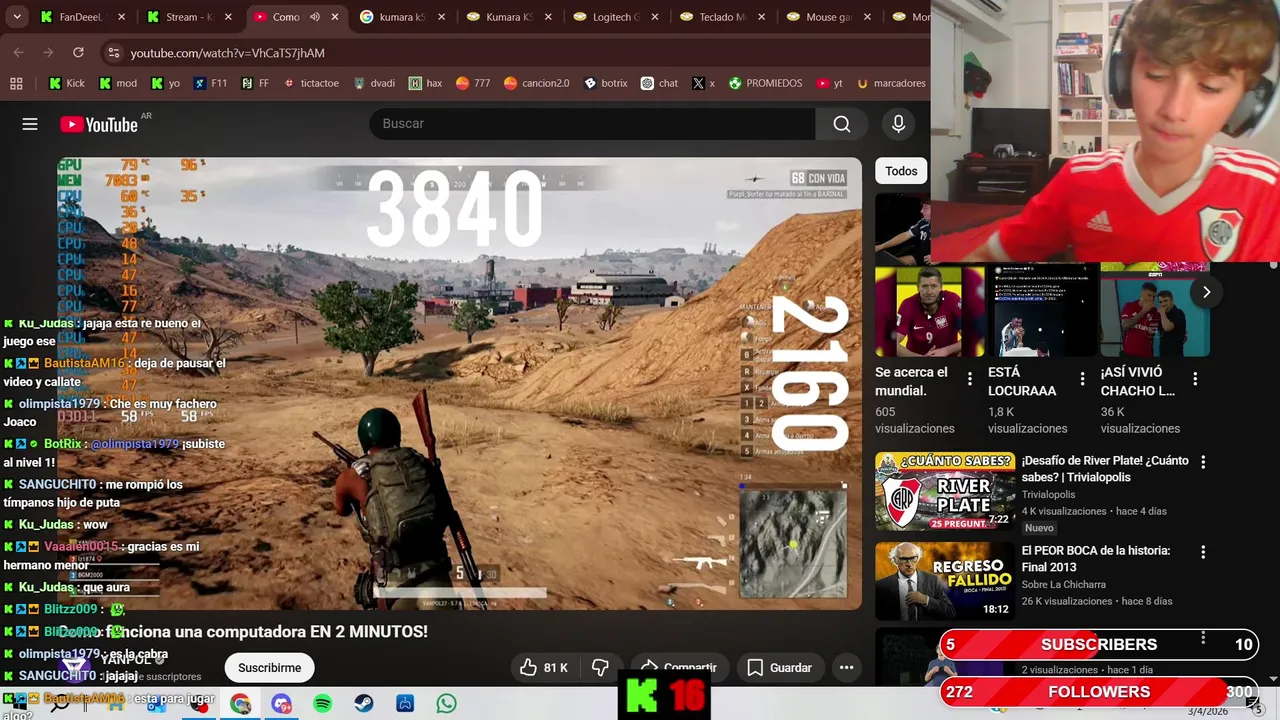1280x720 pixels.
Task: Open options for 'ASÍ VIVIÓ CHACHO' short
Action: pos(1195,379)
